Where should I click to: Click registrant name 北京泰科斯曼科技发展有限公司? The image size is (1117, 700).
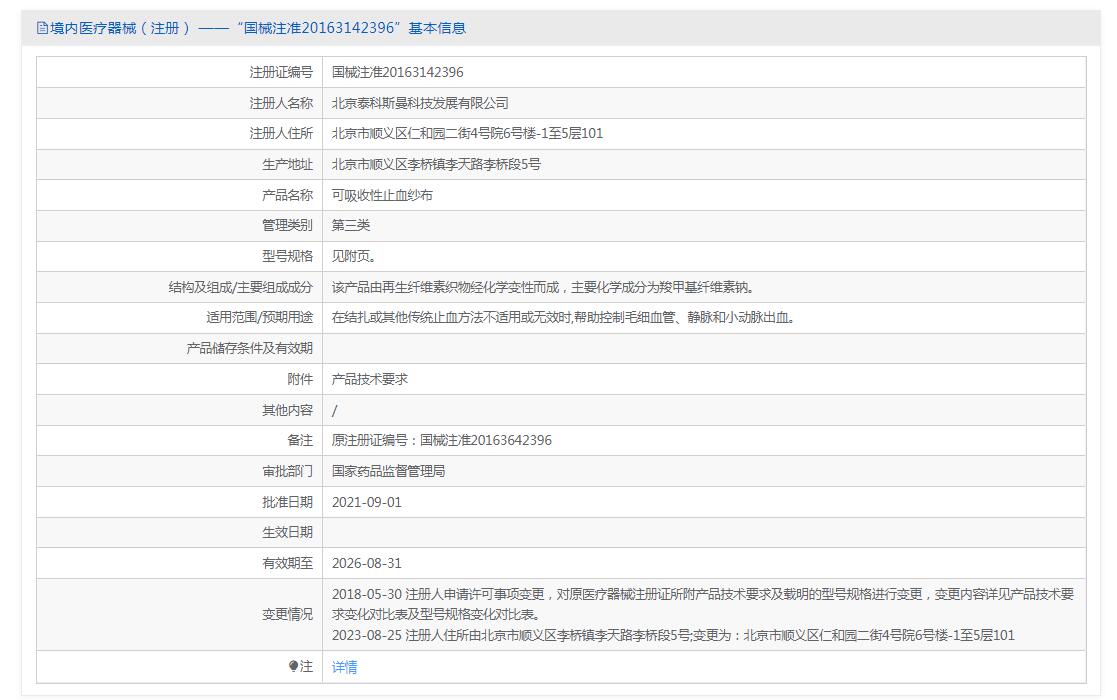pyautogui.click(x=420, y=103)
